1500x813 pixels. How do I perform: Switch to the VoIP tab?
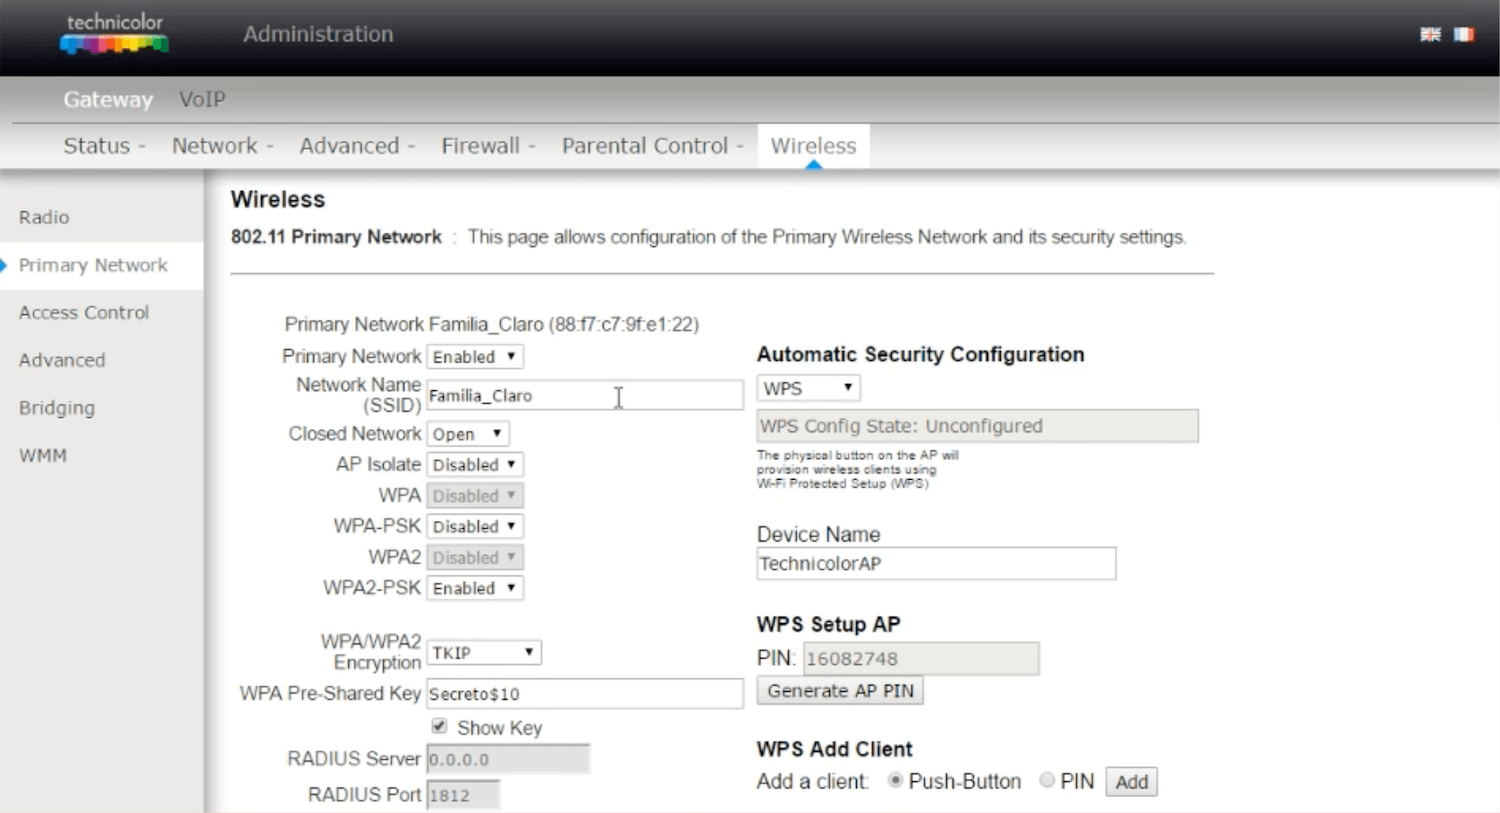pyautogui.click(x=202, y=99)
